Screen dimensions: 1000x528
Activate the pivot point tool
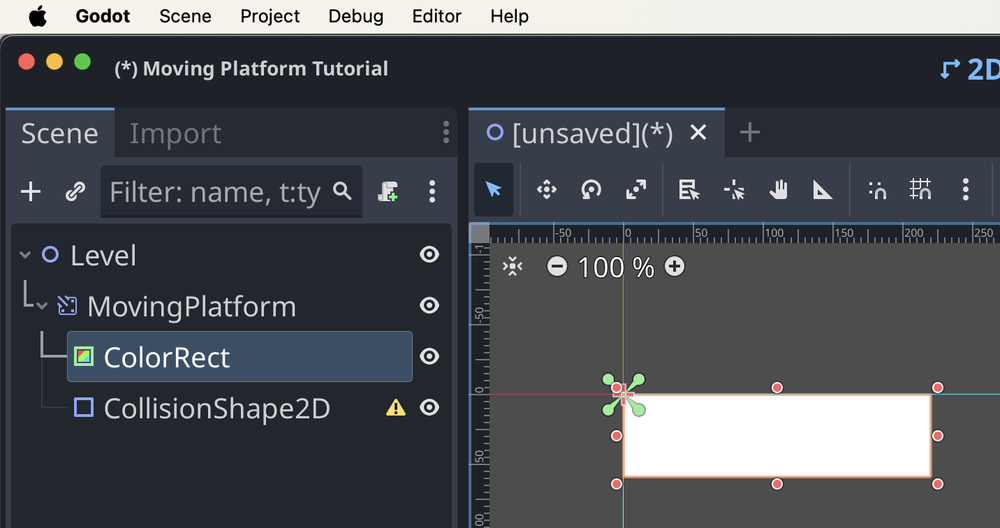pyautogui.click(x=733, y=189)
